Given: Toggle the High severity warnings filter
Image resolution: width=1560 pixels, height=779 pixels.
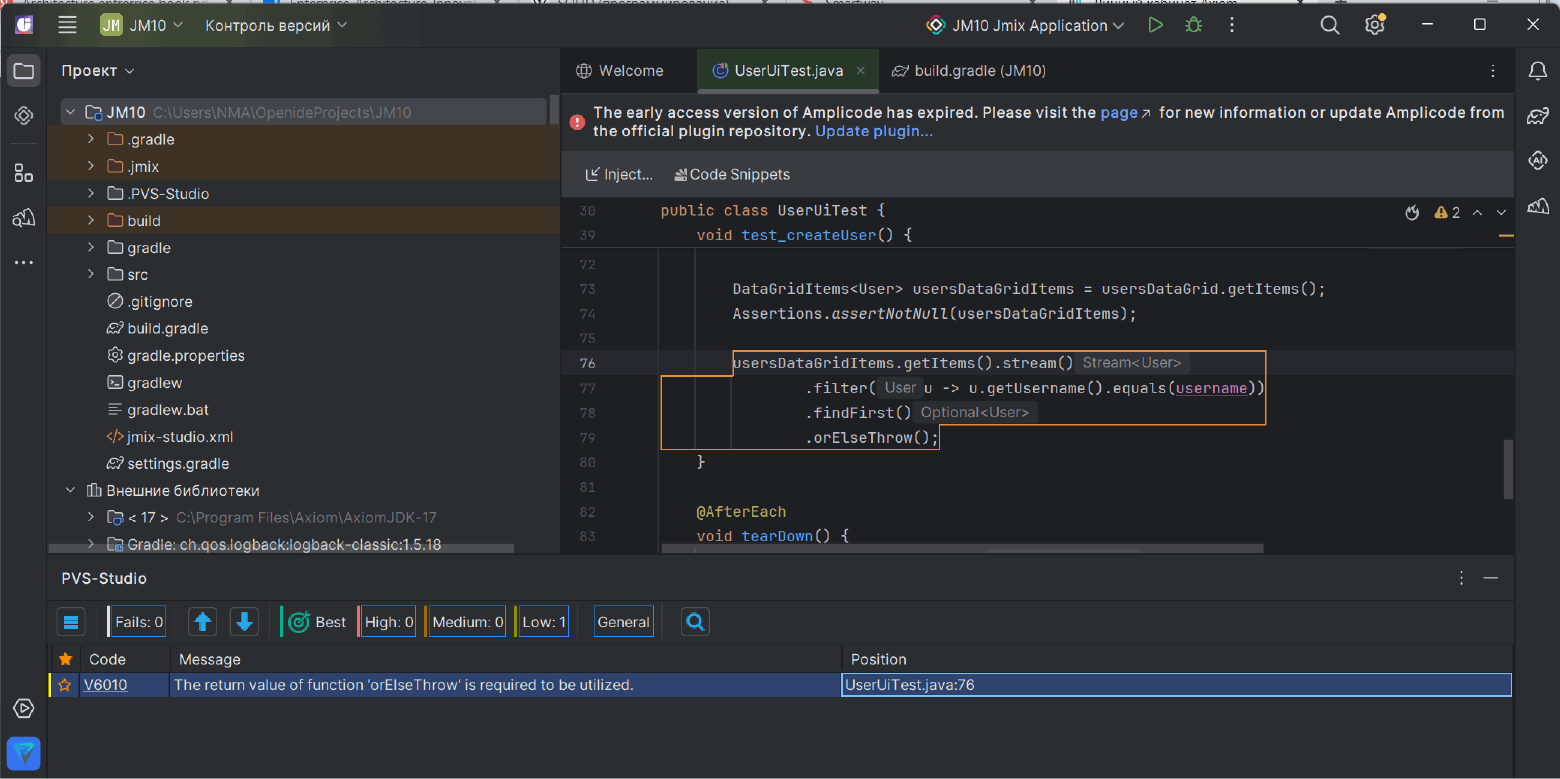Looking at the screenshot, I should click(x=389, y=622).
